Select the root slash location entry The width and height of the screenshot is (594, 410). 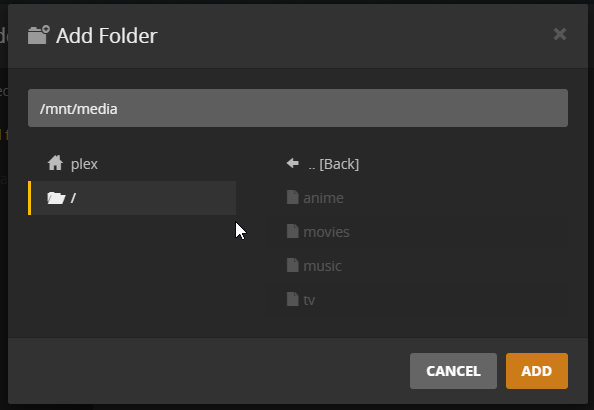[x=132, y=198]
